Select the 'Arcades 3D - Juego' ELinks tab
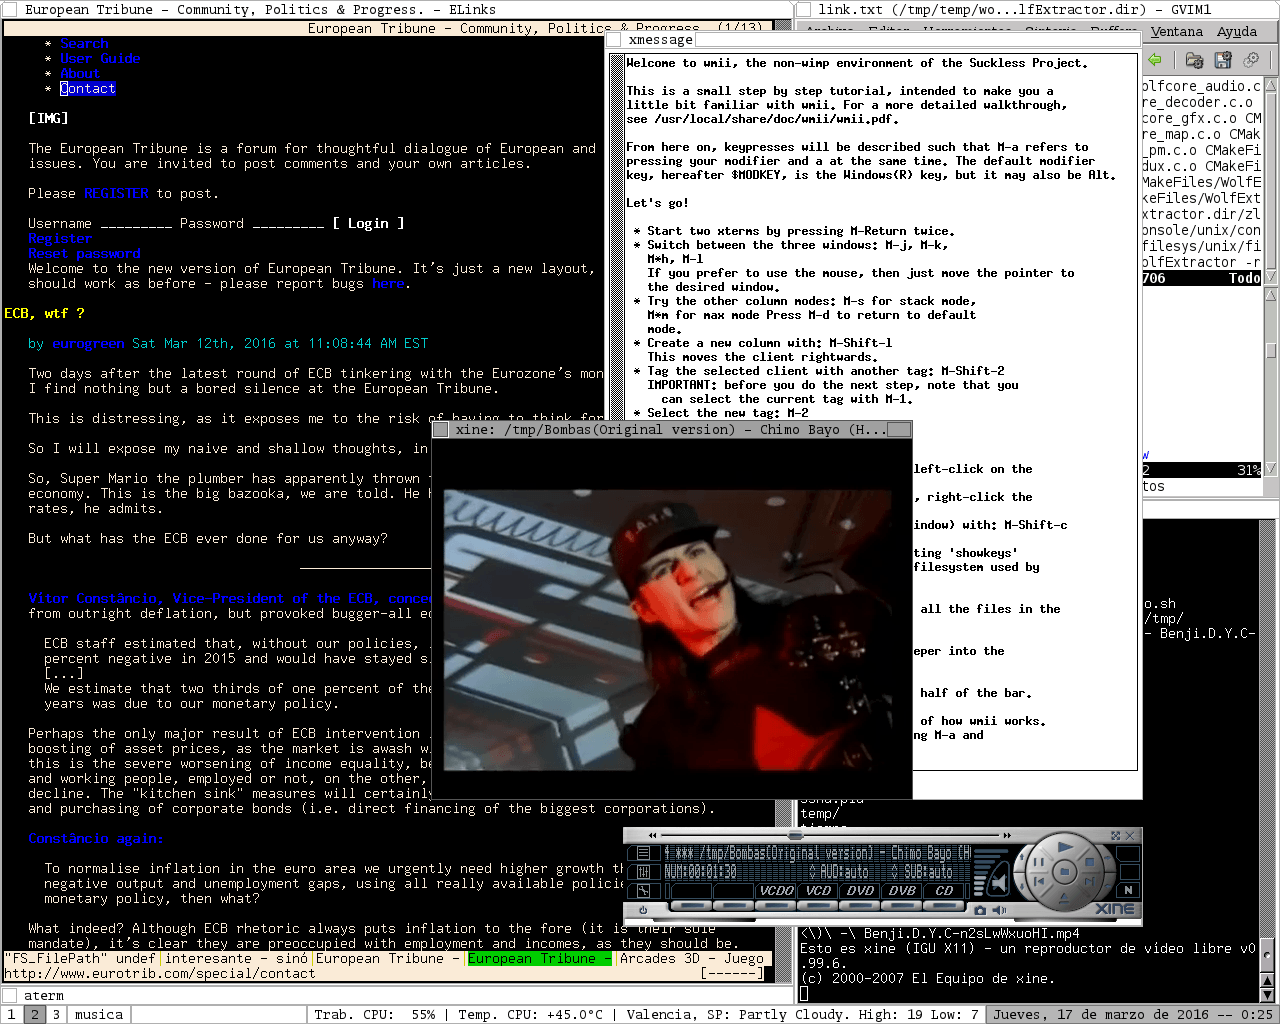1280x1024 pixels. (x=692, y=958)
